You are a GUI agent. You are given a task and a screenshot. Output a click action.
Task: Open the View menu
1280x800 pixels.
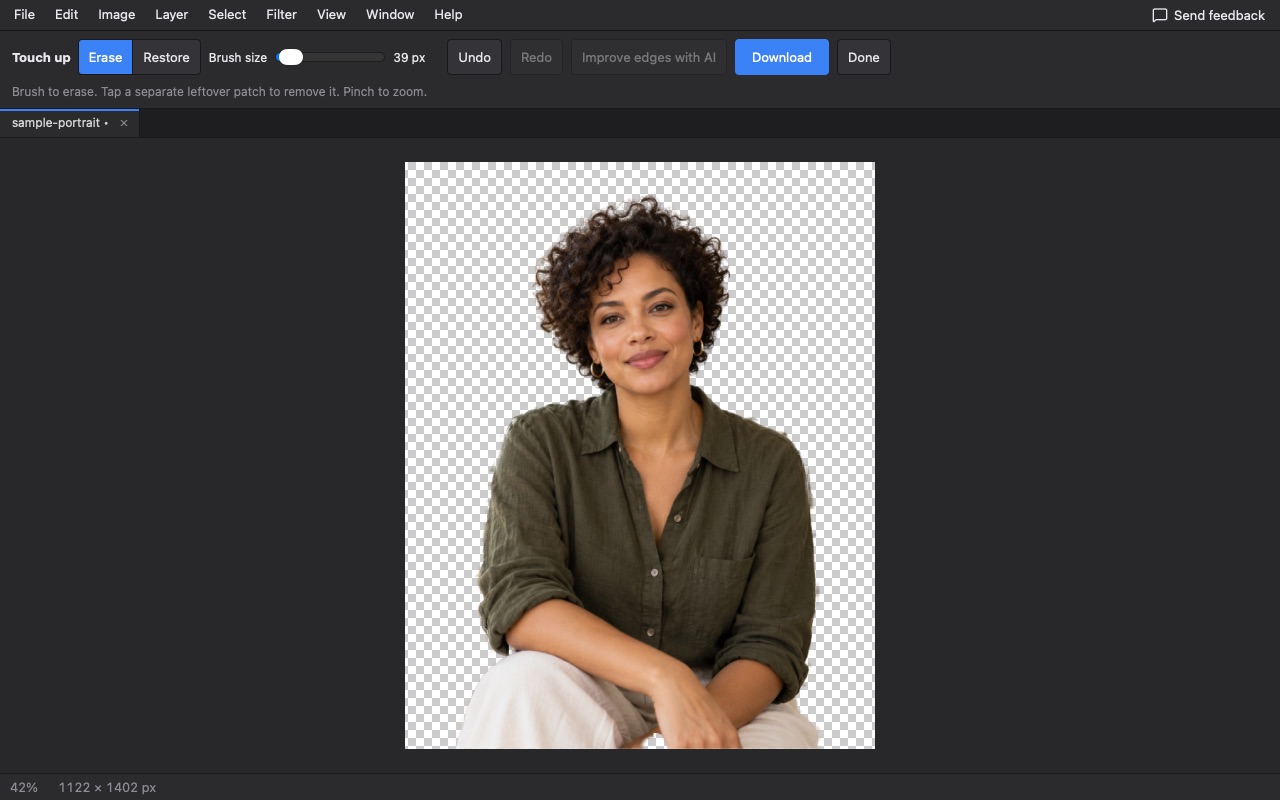331,14
